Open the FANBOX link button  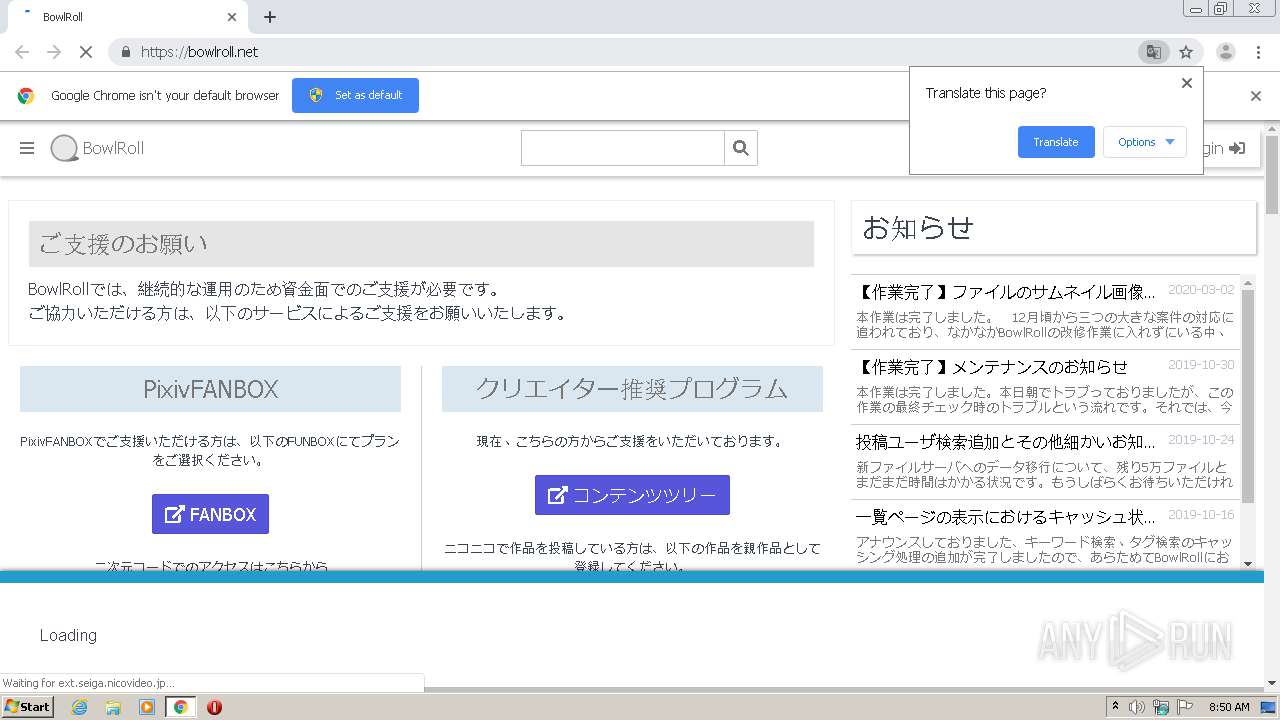pos(210,514)
